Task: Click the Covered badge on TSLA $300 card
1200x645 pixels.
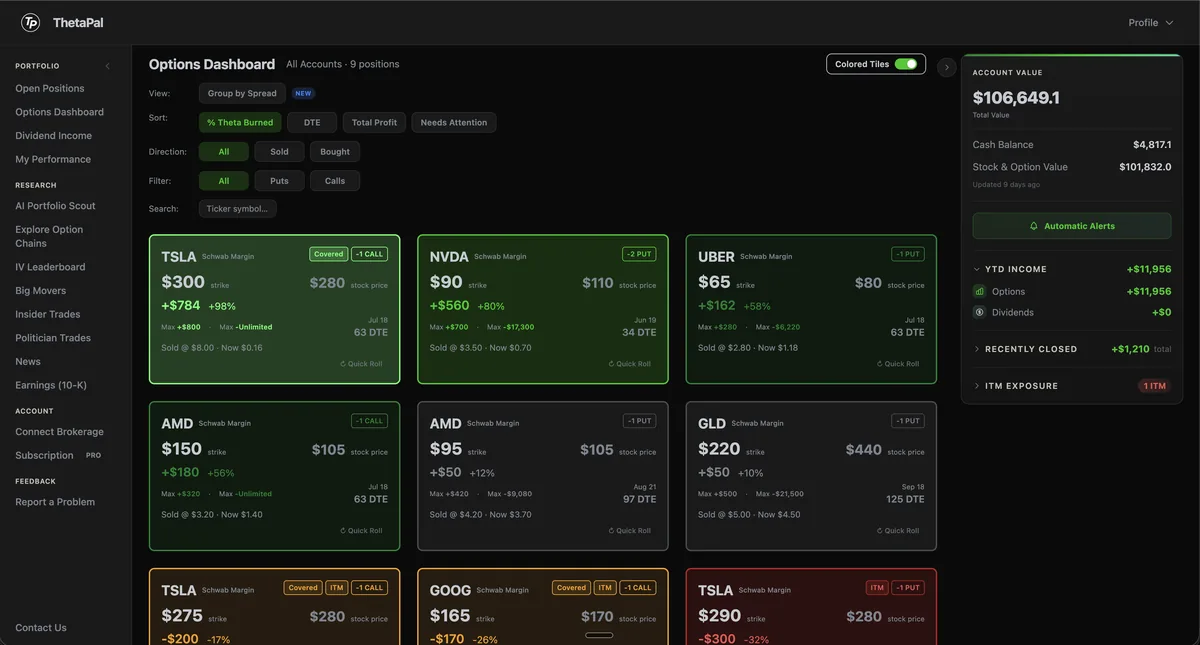Action: coord(328,254)
